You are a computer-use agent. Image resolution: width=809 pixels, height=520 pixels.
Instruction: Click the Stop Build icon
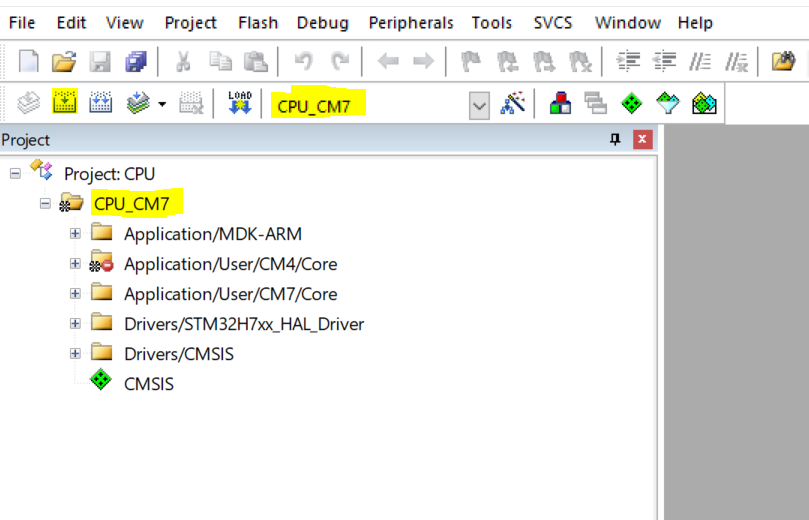coord(191,102)
